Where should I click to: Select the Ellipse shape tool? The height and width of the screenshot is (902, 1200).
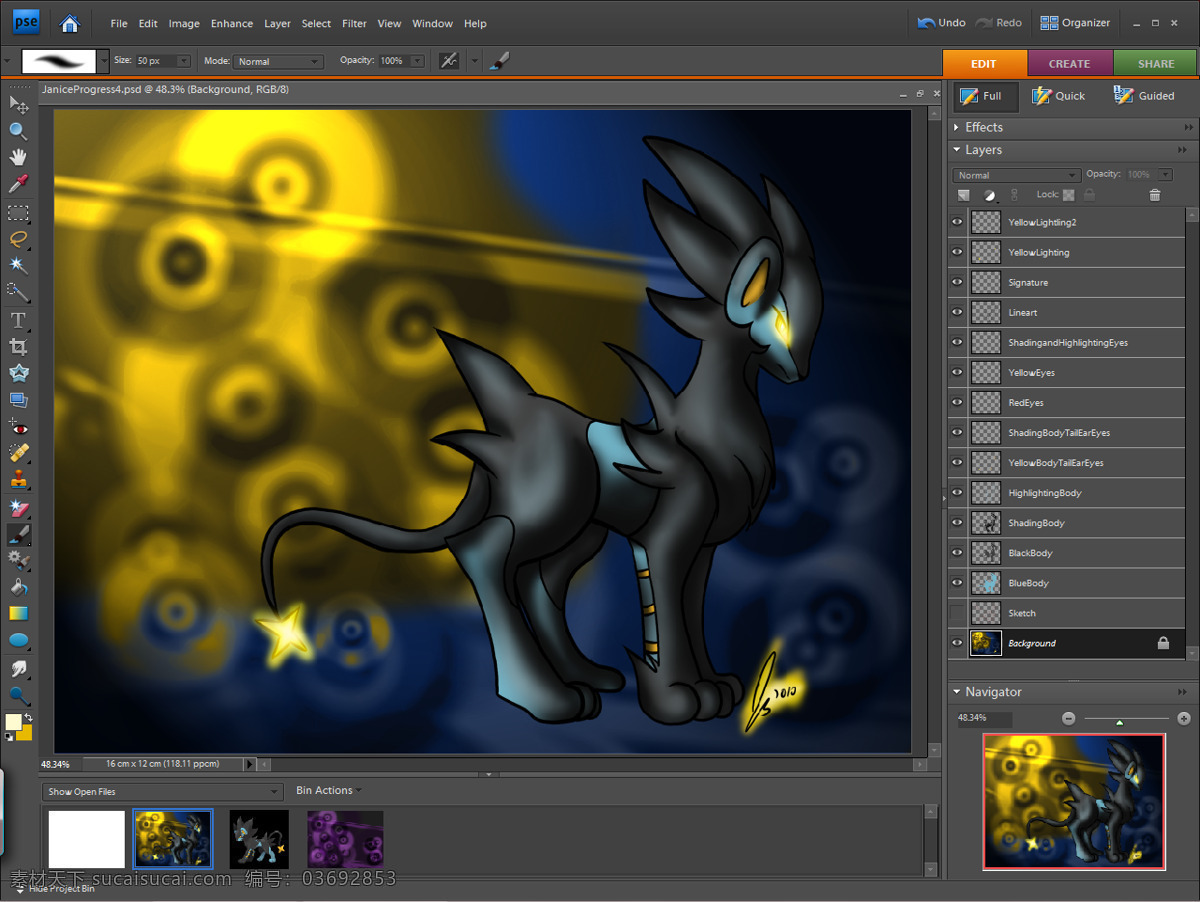(x=18, y=640)
